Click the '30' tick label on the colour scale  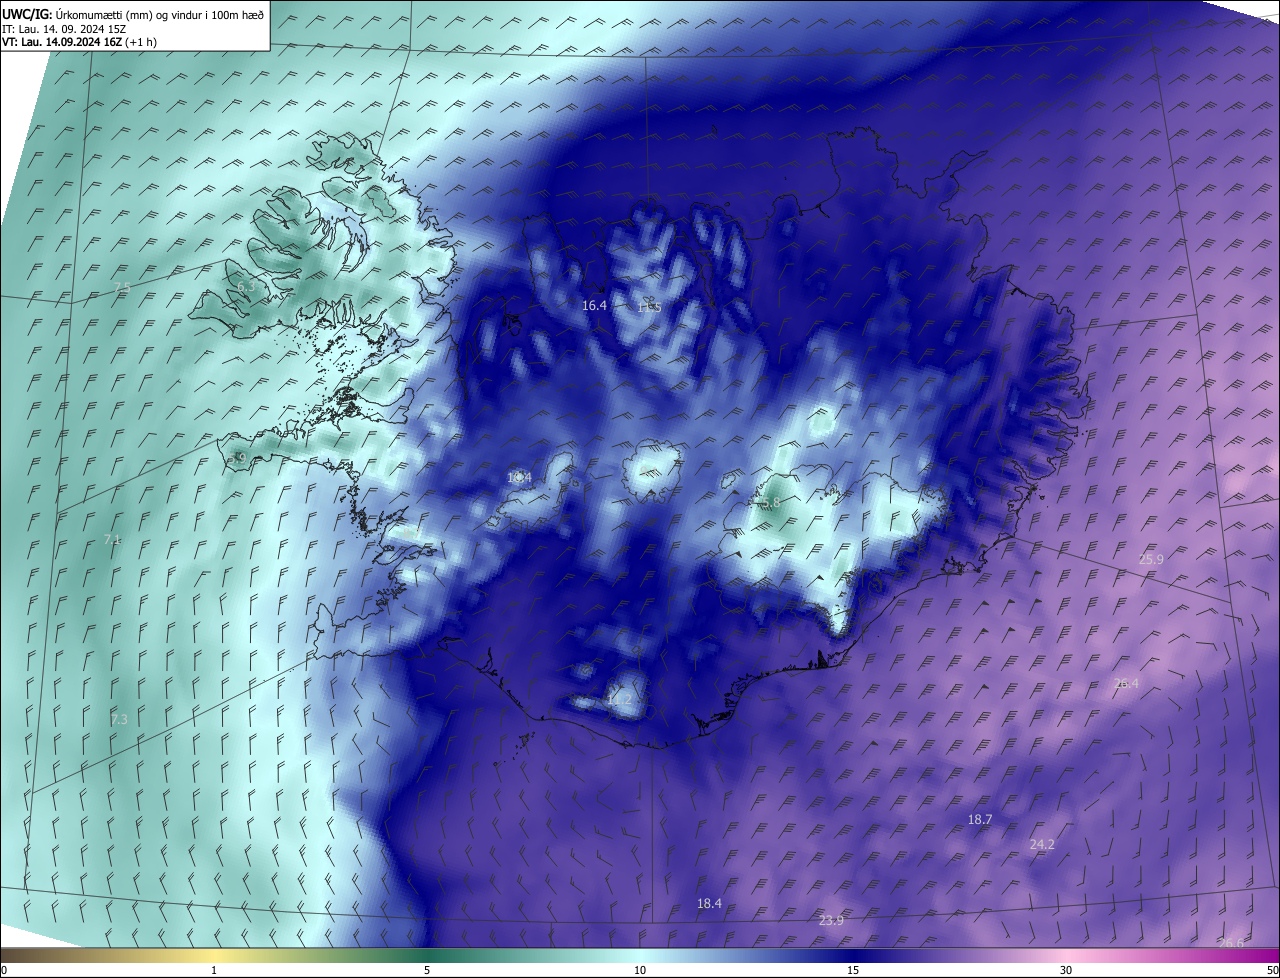[1066, 970]
